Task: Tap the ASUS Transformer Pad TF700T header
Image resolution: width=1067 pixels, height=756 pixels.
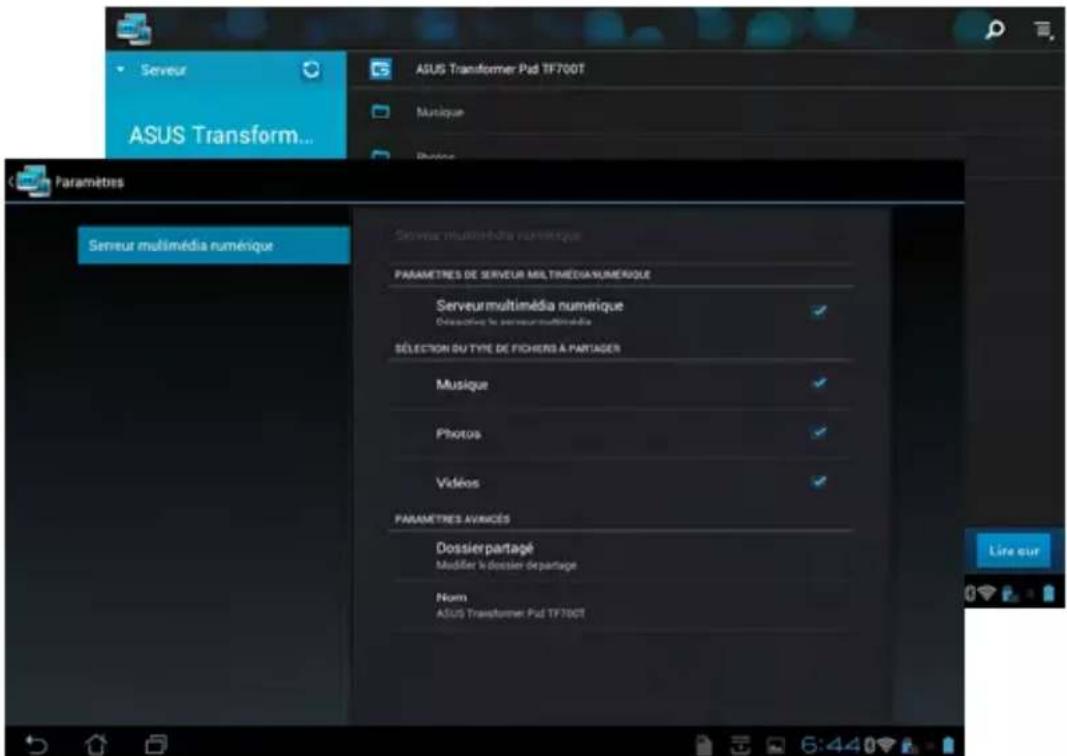Action: pyautogui.click(x=500, y=69)
